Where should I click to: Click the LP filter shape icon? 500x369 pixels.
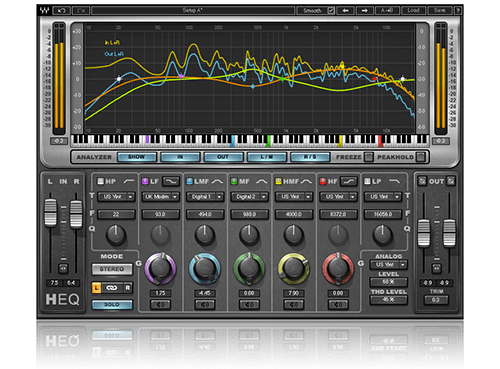(x=394, y=181)
